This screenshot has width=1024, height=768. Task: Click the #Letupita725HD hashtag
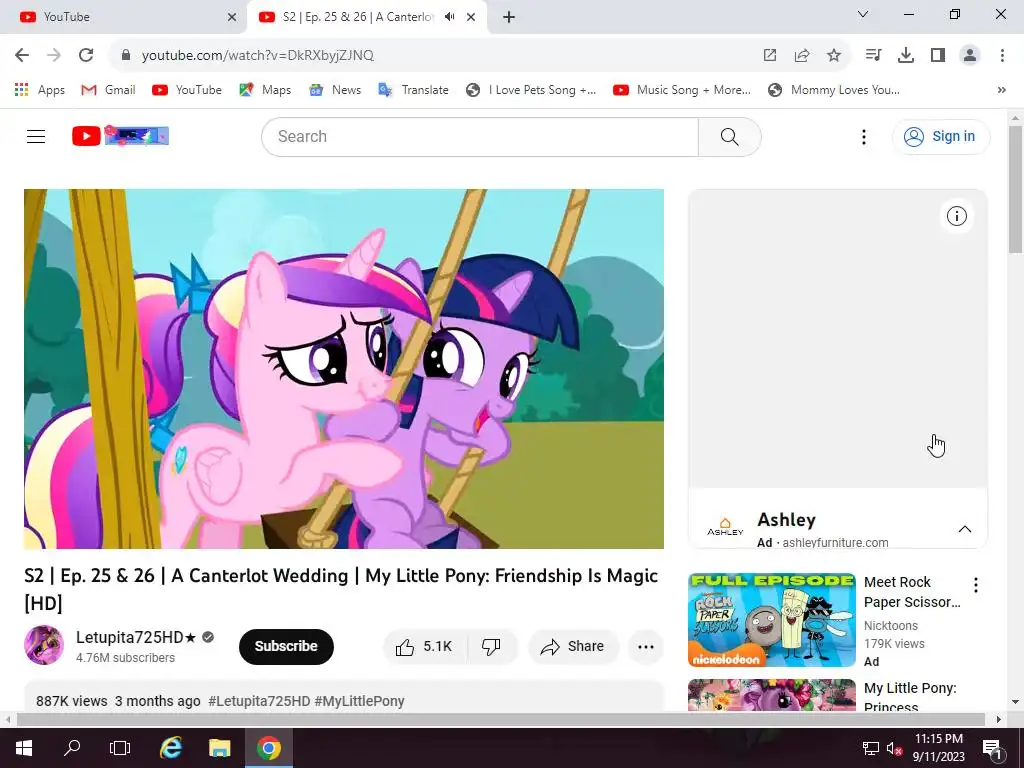[x=259, y=701]
